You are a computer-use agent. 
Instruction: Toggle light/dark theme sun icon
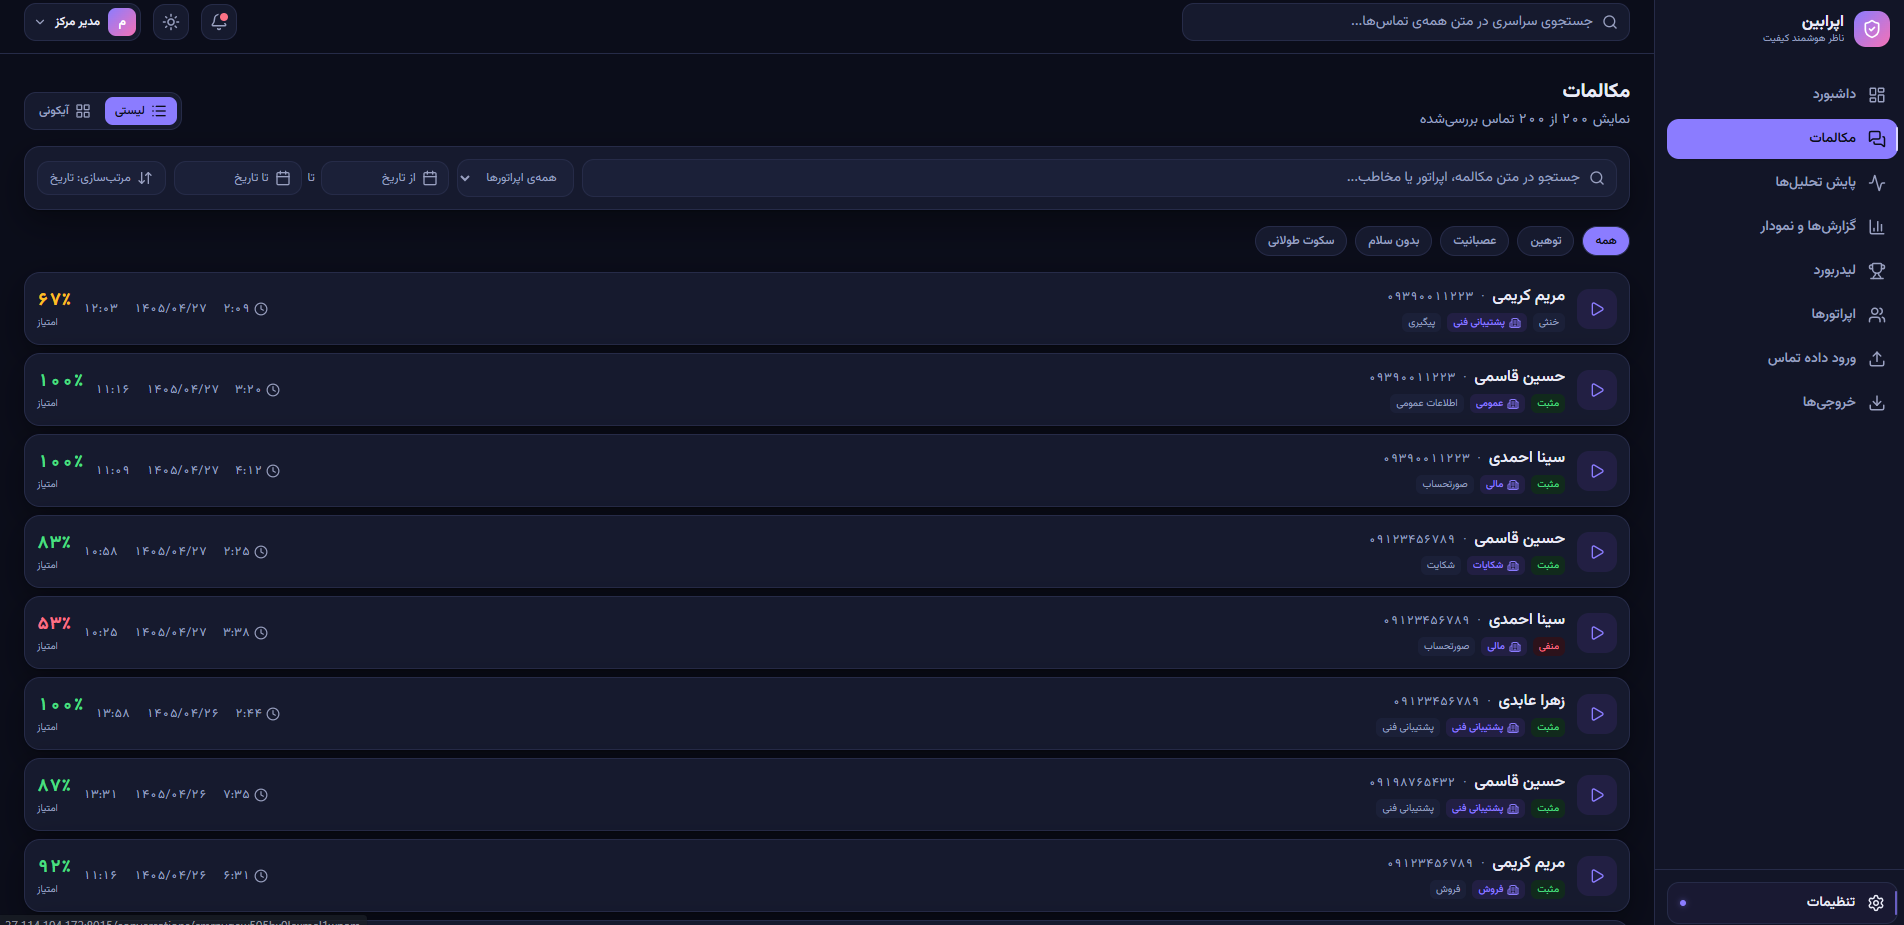(171, 22)
